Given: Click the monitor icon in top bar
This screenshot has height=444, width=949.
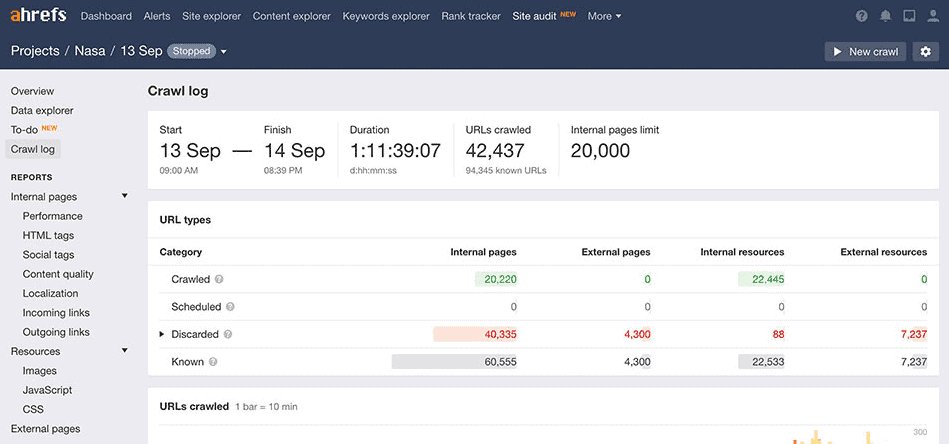Looking at the screenshot, I should (908, 17).
